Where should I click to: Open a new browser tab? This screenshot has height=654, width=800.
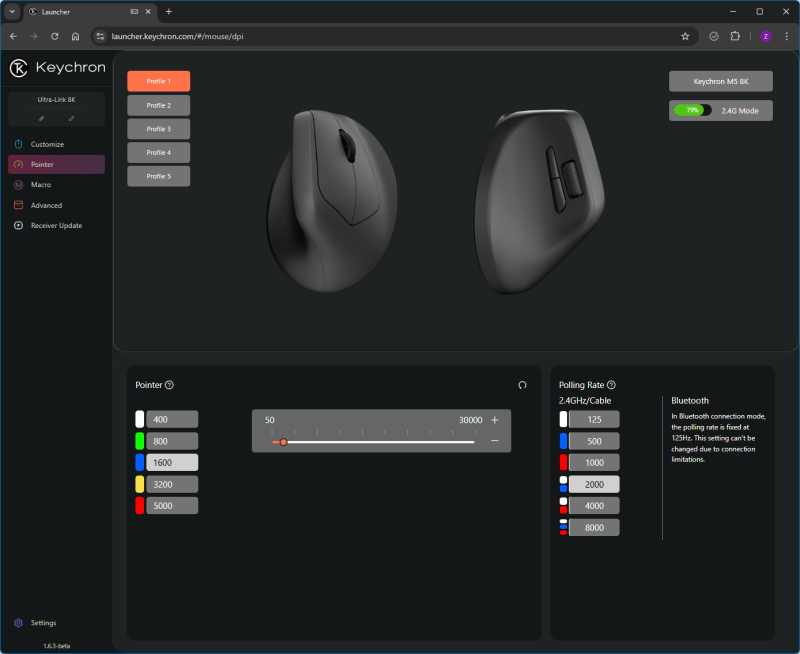(x=169, y=12)
